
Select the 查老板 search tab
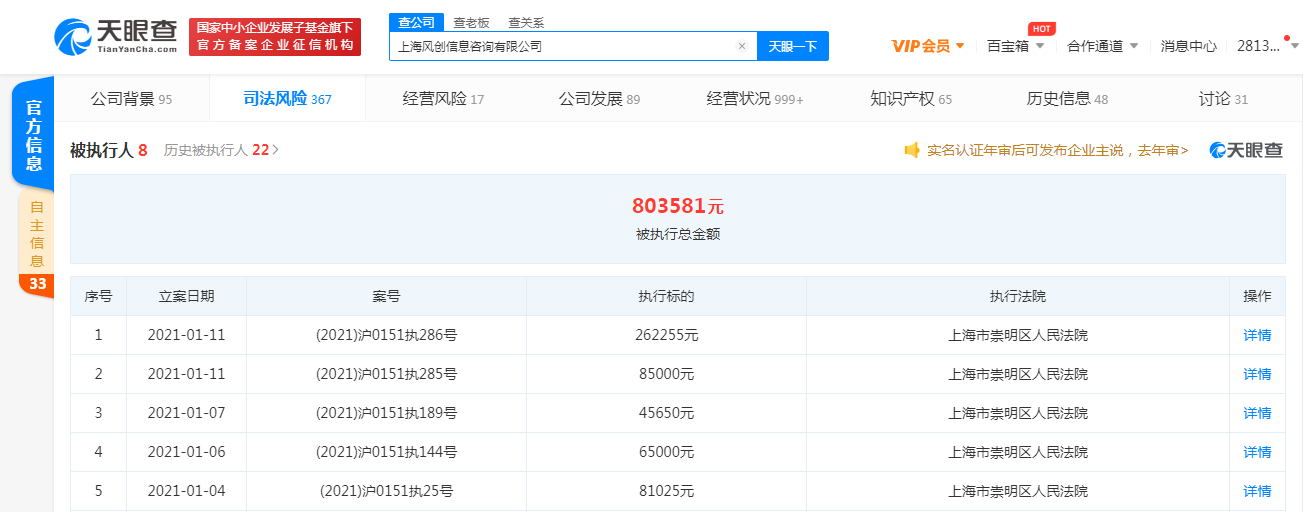tap(471, 22)
